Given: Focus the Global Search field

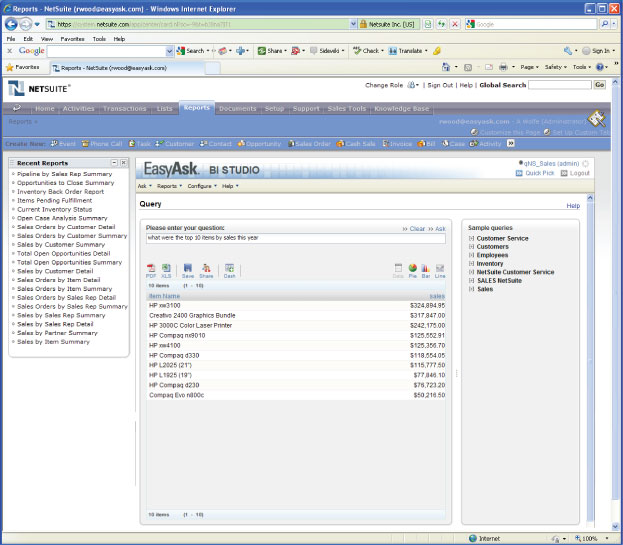Looking at the screenshot, I should click(560, 85).
